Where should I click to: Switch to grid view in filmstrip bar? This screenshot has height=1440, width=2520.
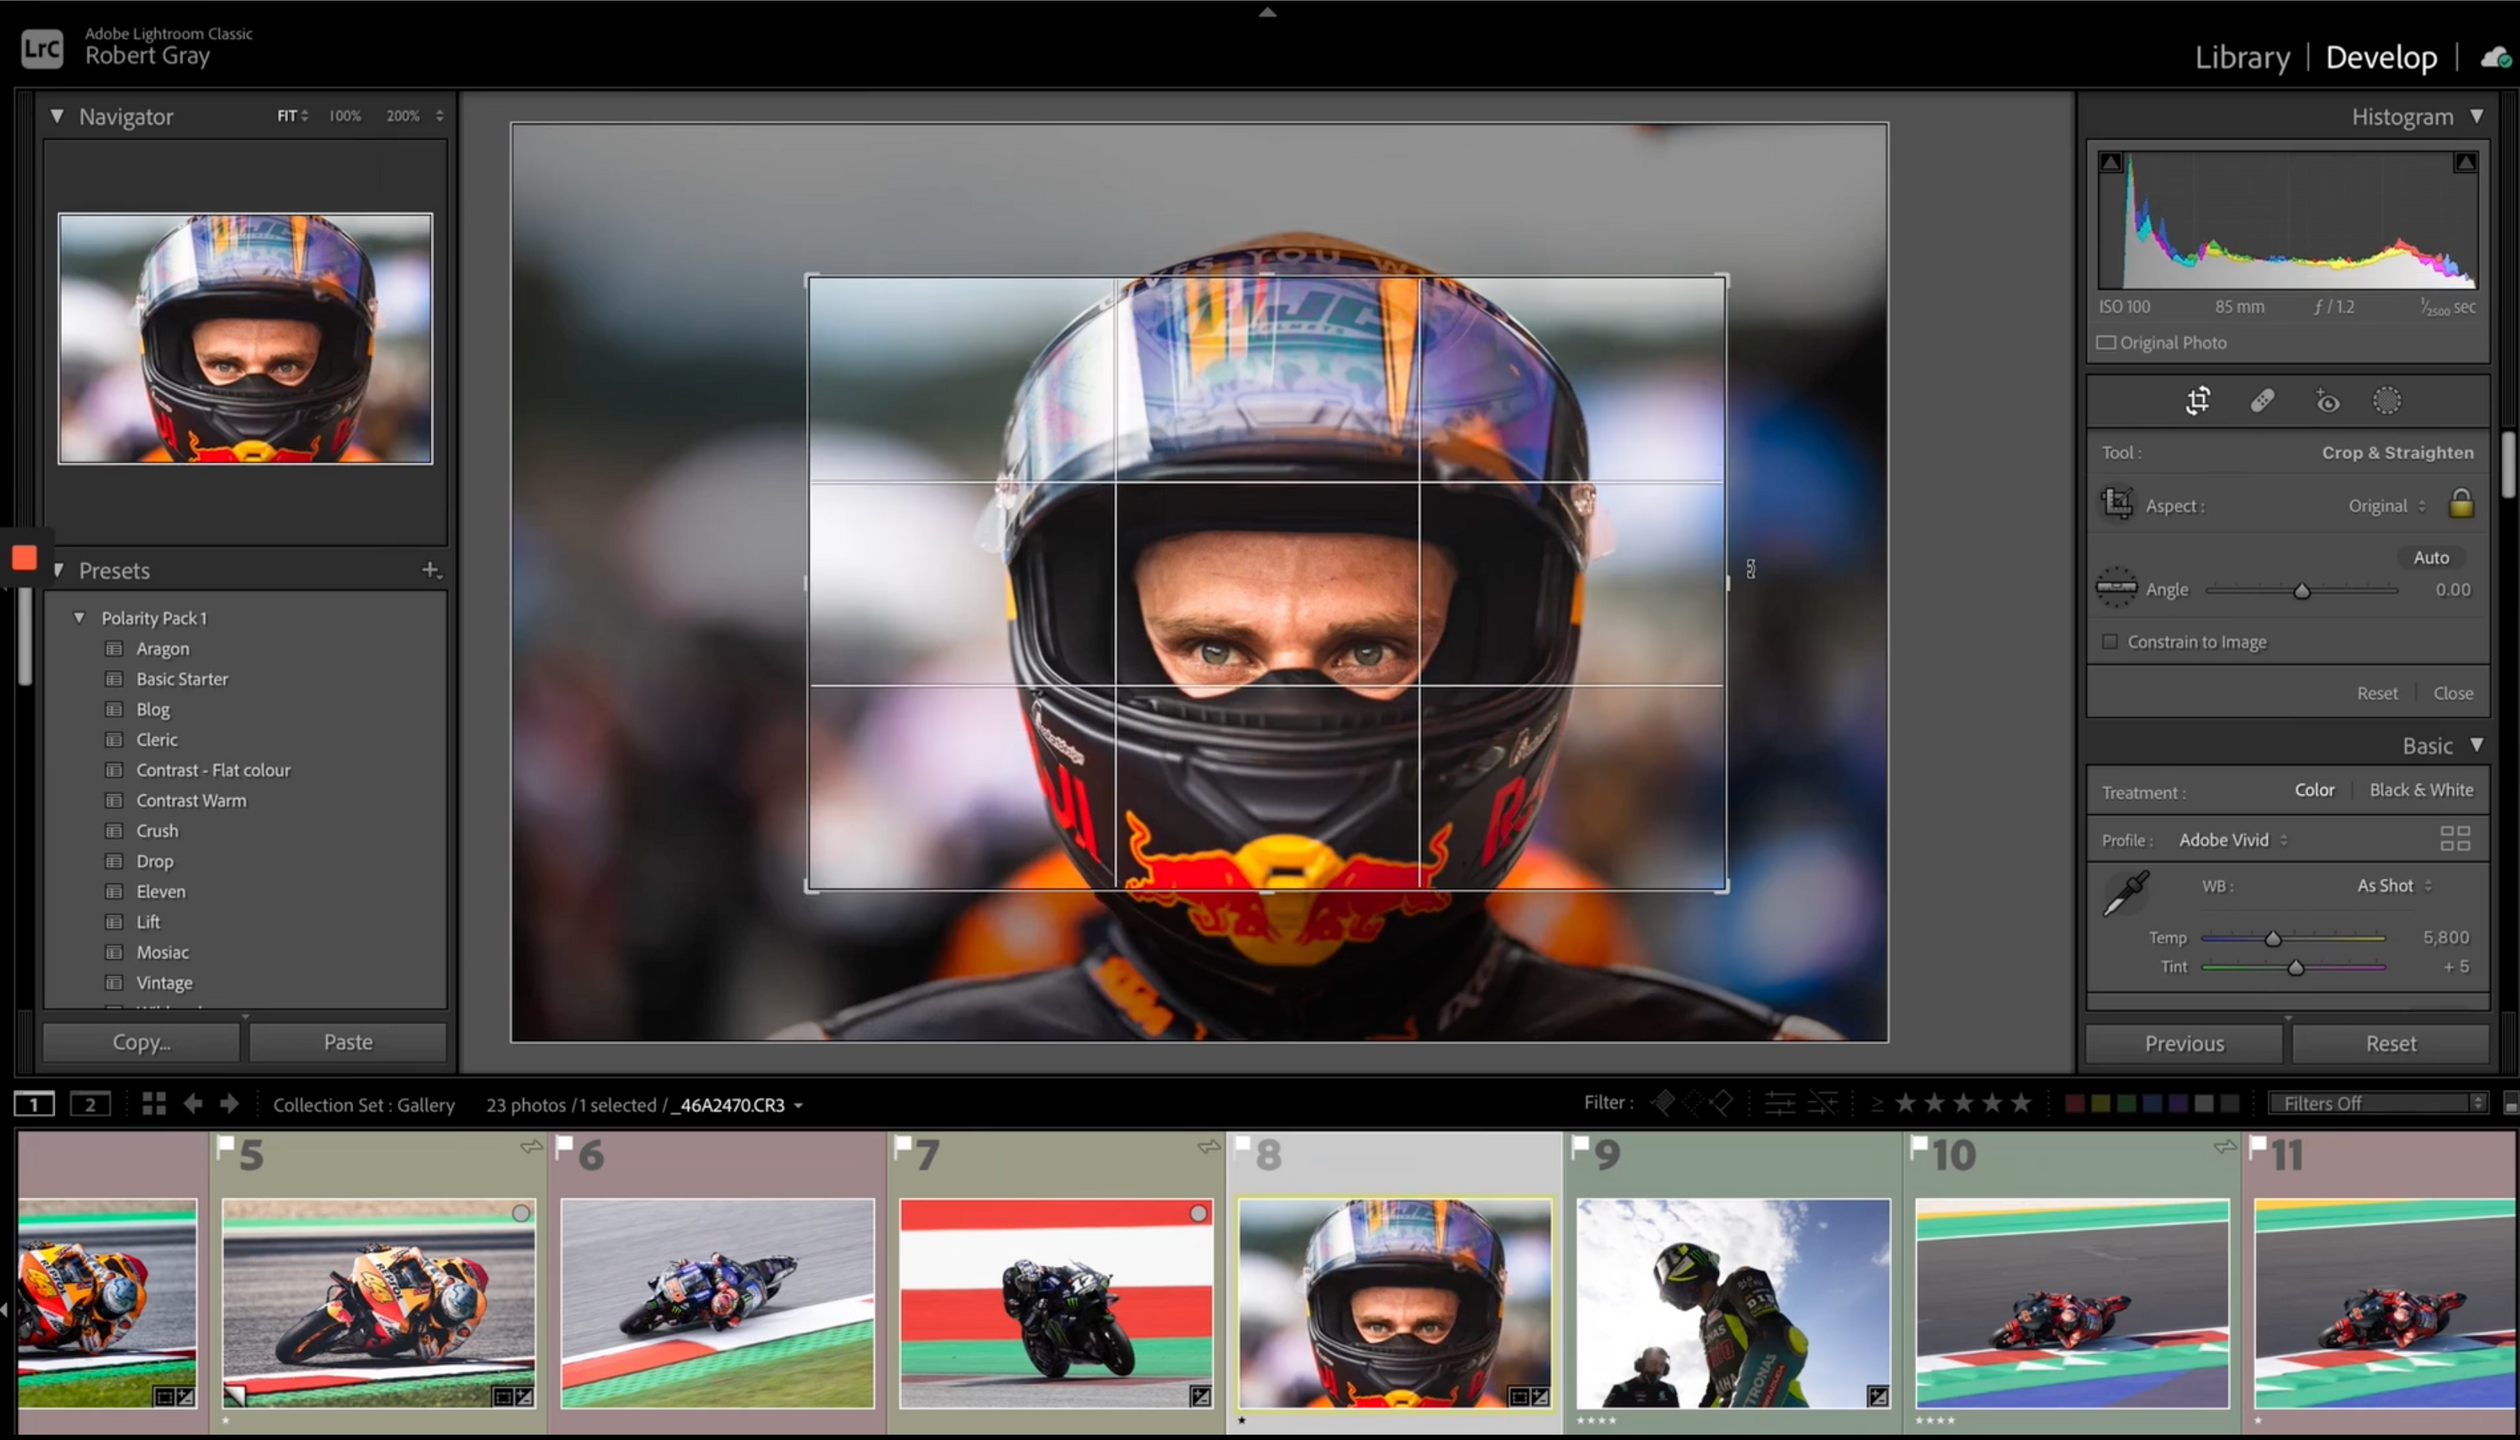[153, 1104]
